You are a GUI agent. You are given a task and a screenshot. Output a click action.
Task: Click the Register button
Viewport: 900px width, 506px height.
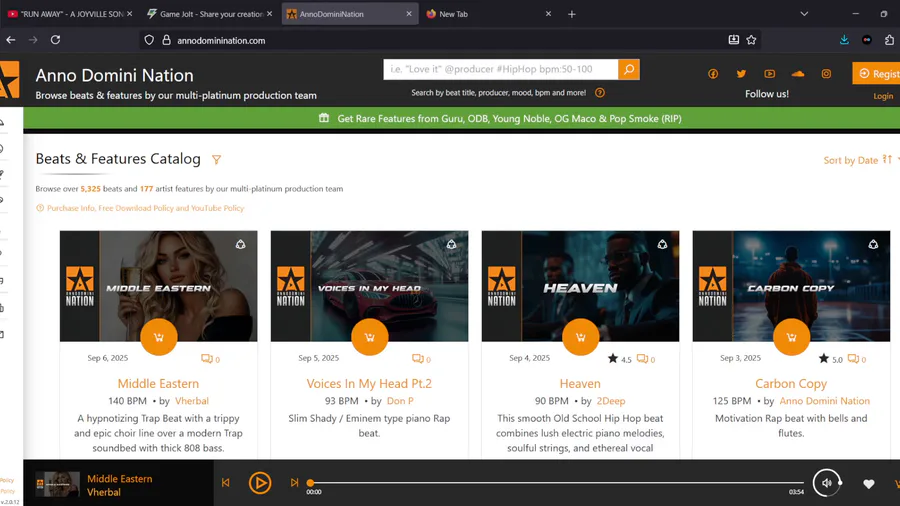[877, 73]
